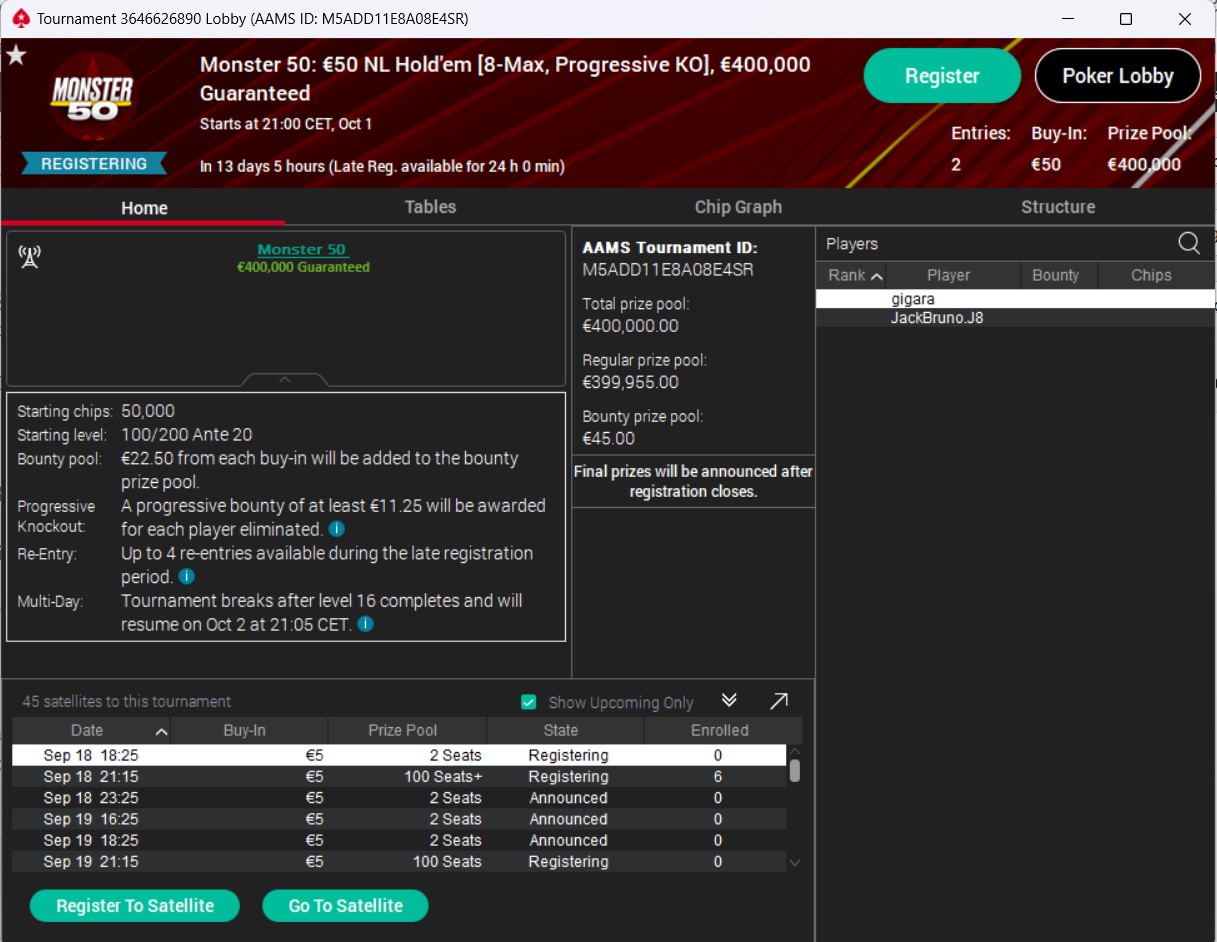Click the favorite star icon
The height and width of the screenshot is (942, 1217).
(x=16, y=55)
